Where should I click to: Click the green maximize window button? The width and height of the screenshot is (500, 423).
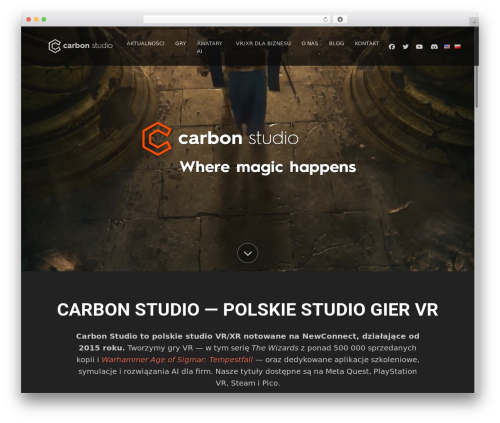click(44, 19)
